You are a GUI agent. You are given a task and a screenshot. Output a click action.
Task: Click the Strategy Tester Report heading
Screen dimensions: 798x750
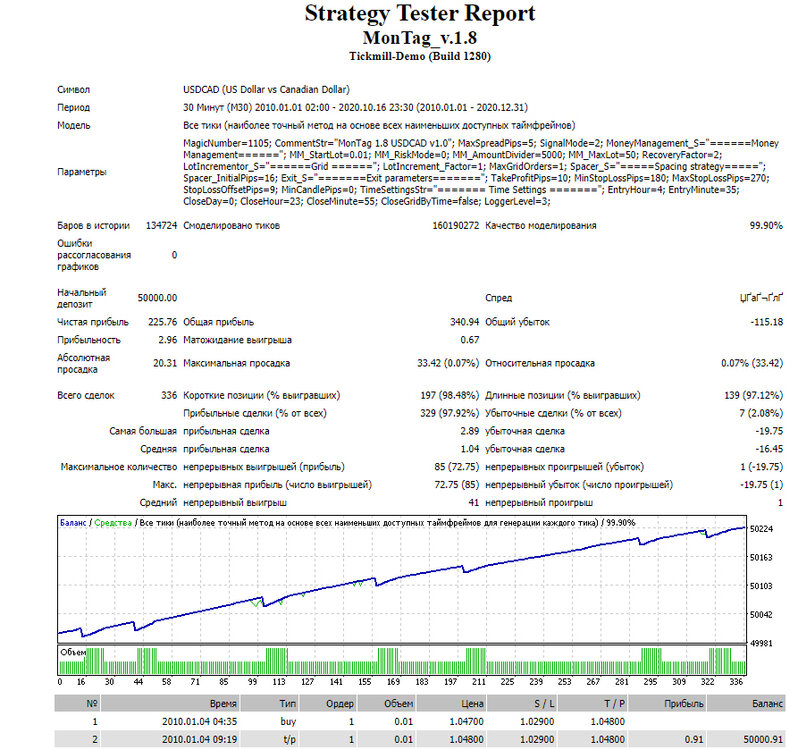tap(420, 14)
